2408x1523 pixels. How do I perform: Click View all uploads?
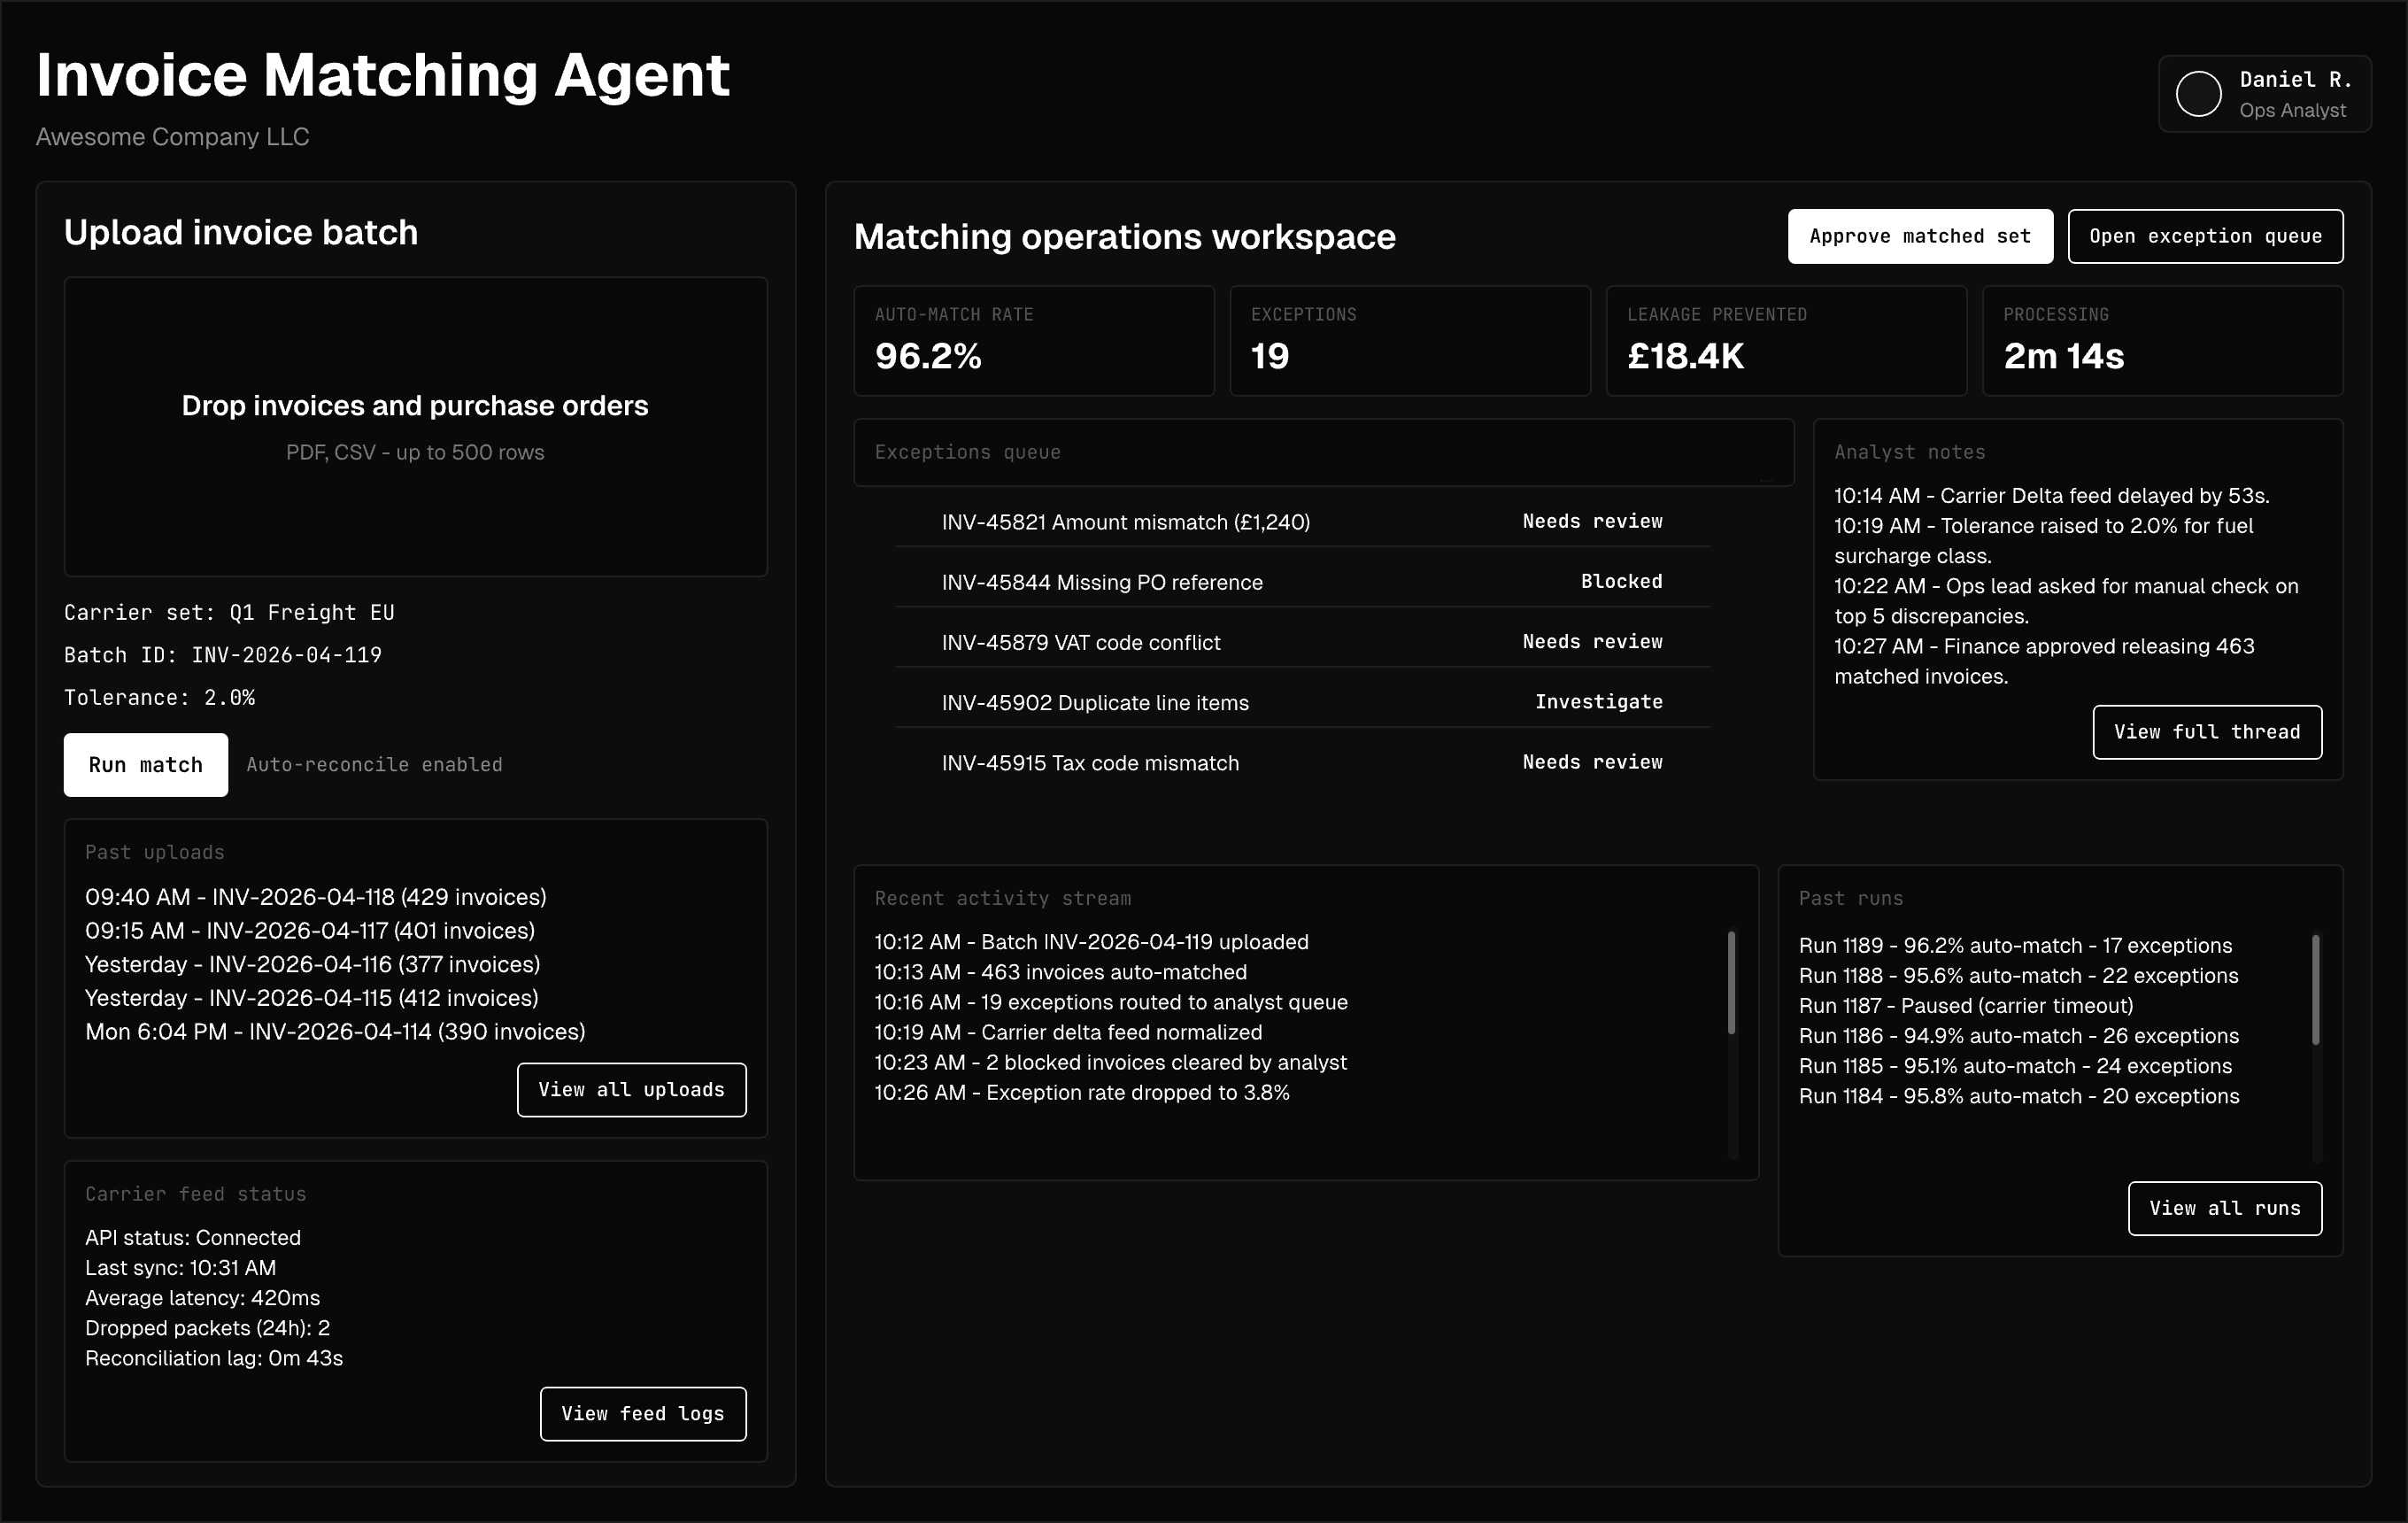click(x=631, y=1089)
